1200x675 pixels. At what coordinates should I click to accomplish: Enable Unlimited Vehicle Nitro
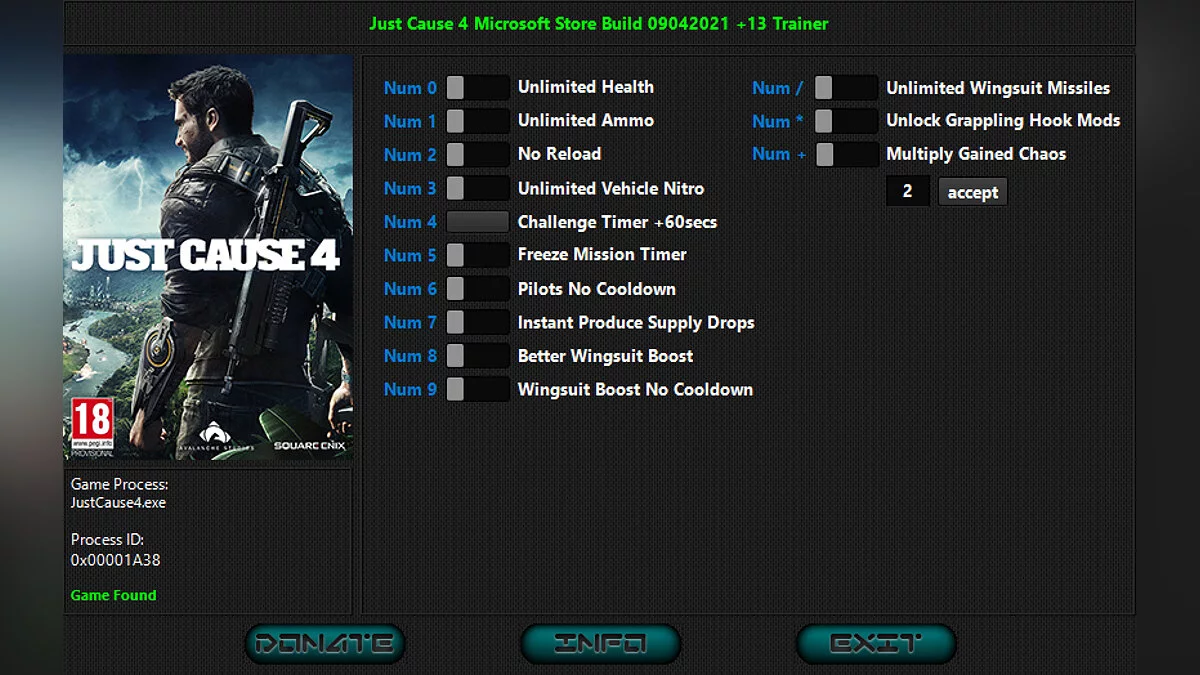point(477,187)
